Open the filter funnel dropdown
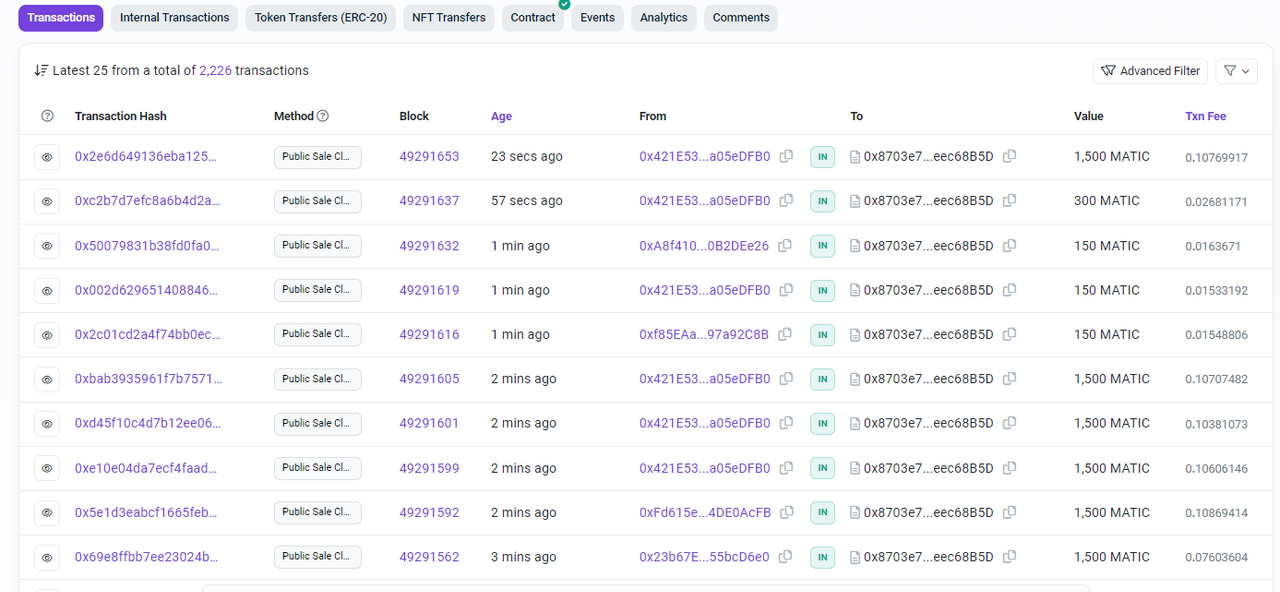Viewport: 1280px width, 592px height. [1236, 71]
